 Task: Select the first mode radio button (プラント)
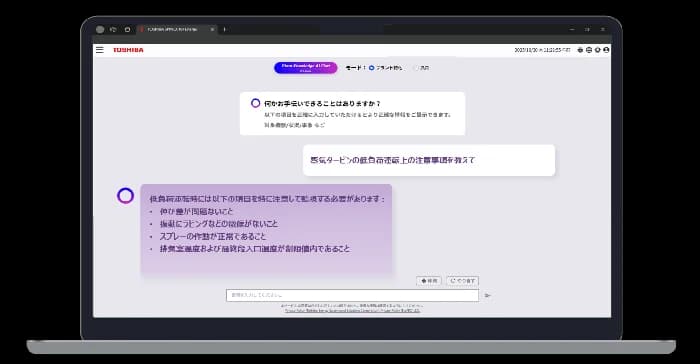[371, 68]
